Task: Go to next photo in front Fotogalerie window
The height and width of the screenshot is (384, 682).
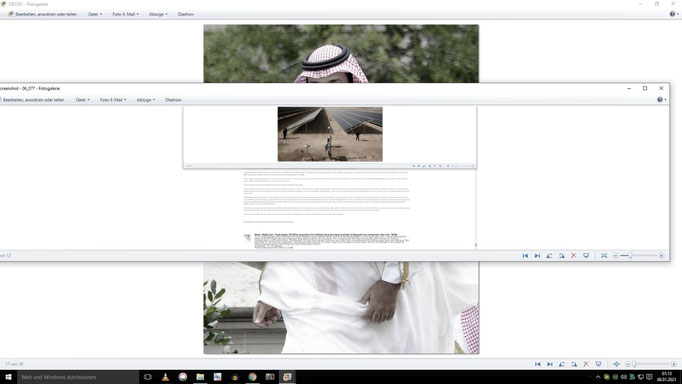Action: pos(537,256)
